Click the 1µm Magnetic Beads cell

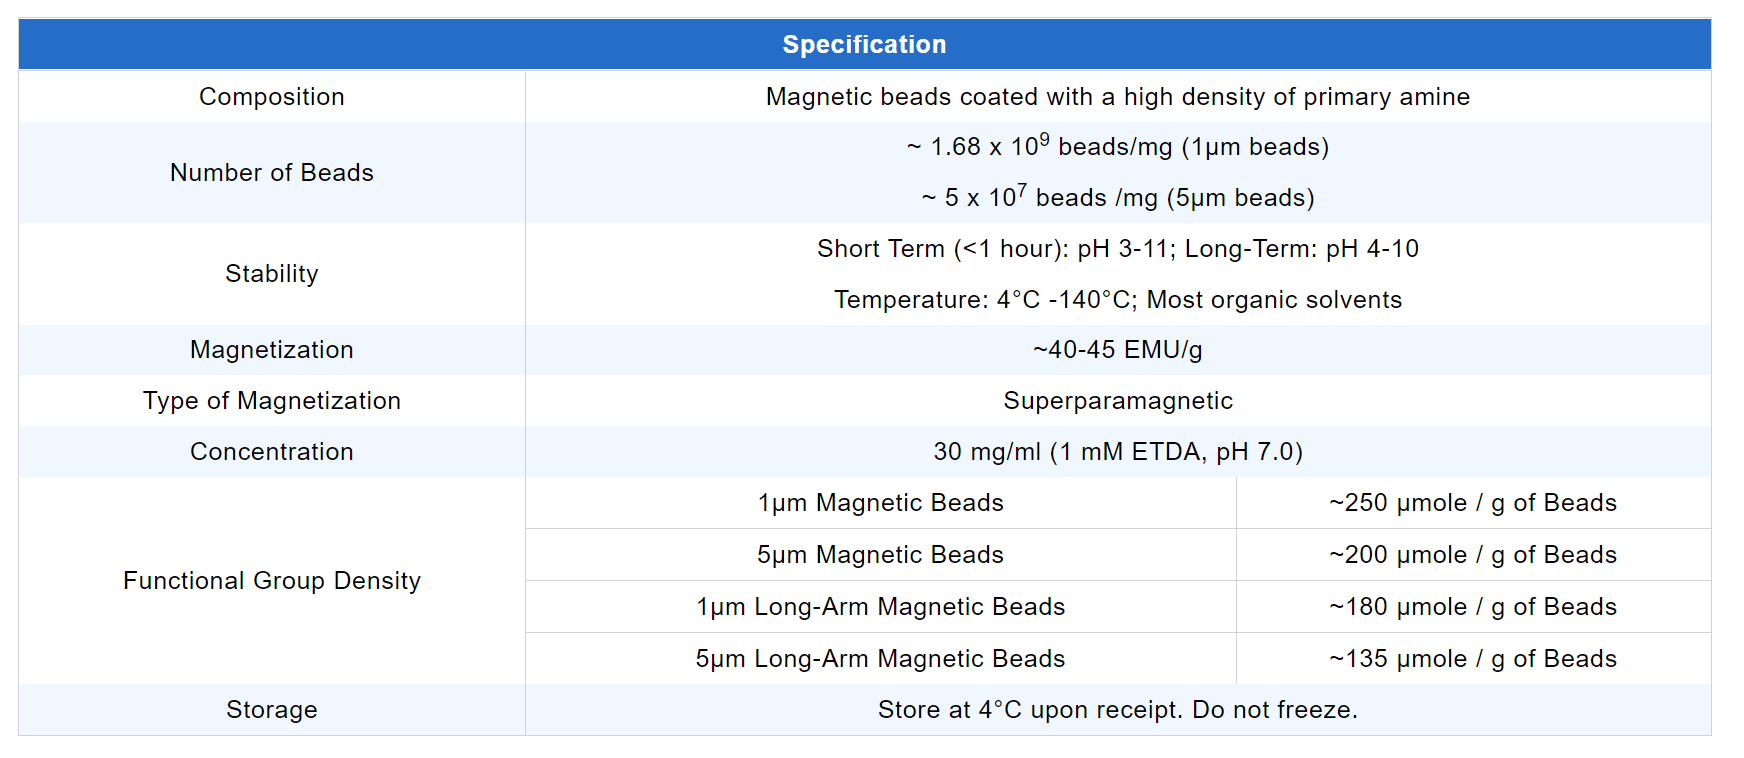[880, 503]
